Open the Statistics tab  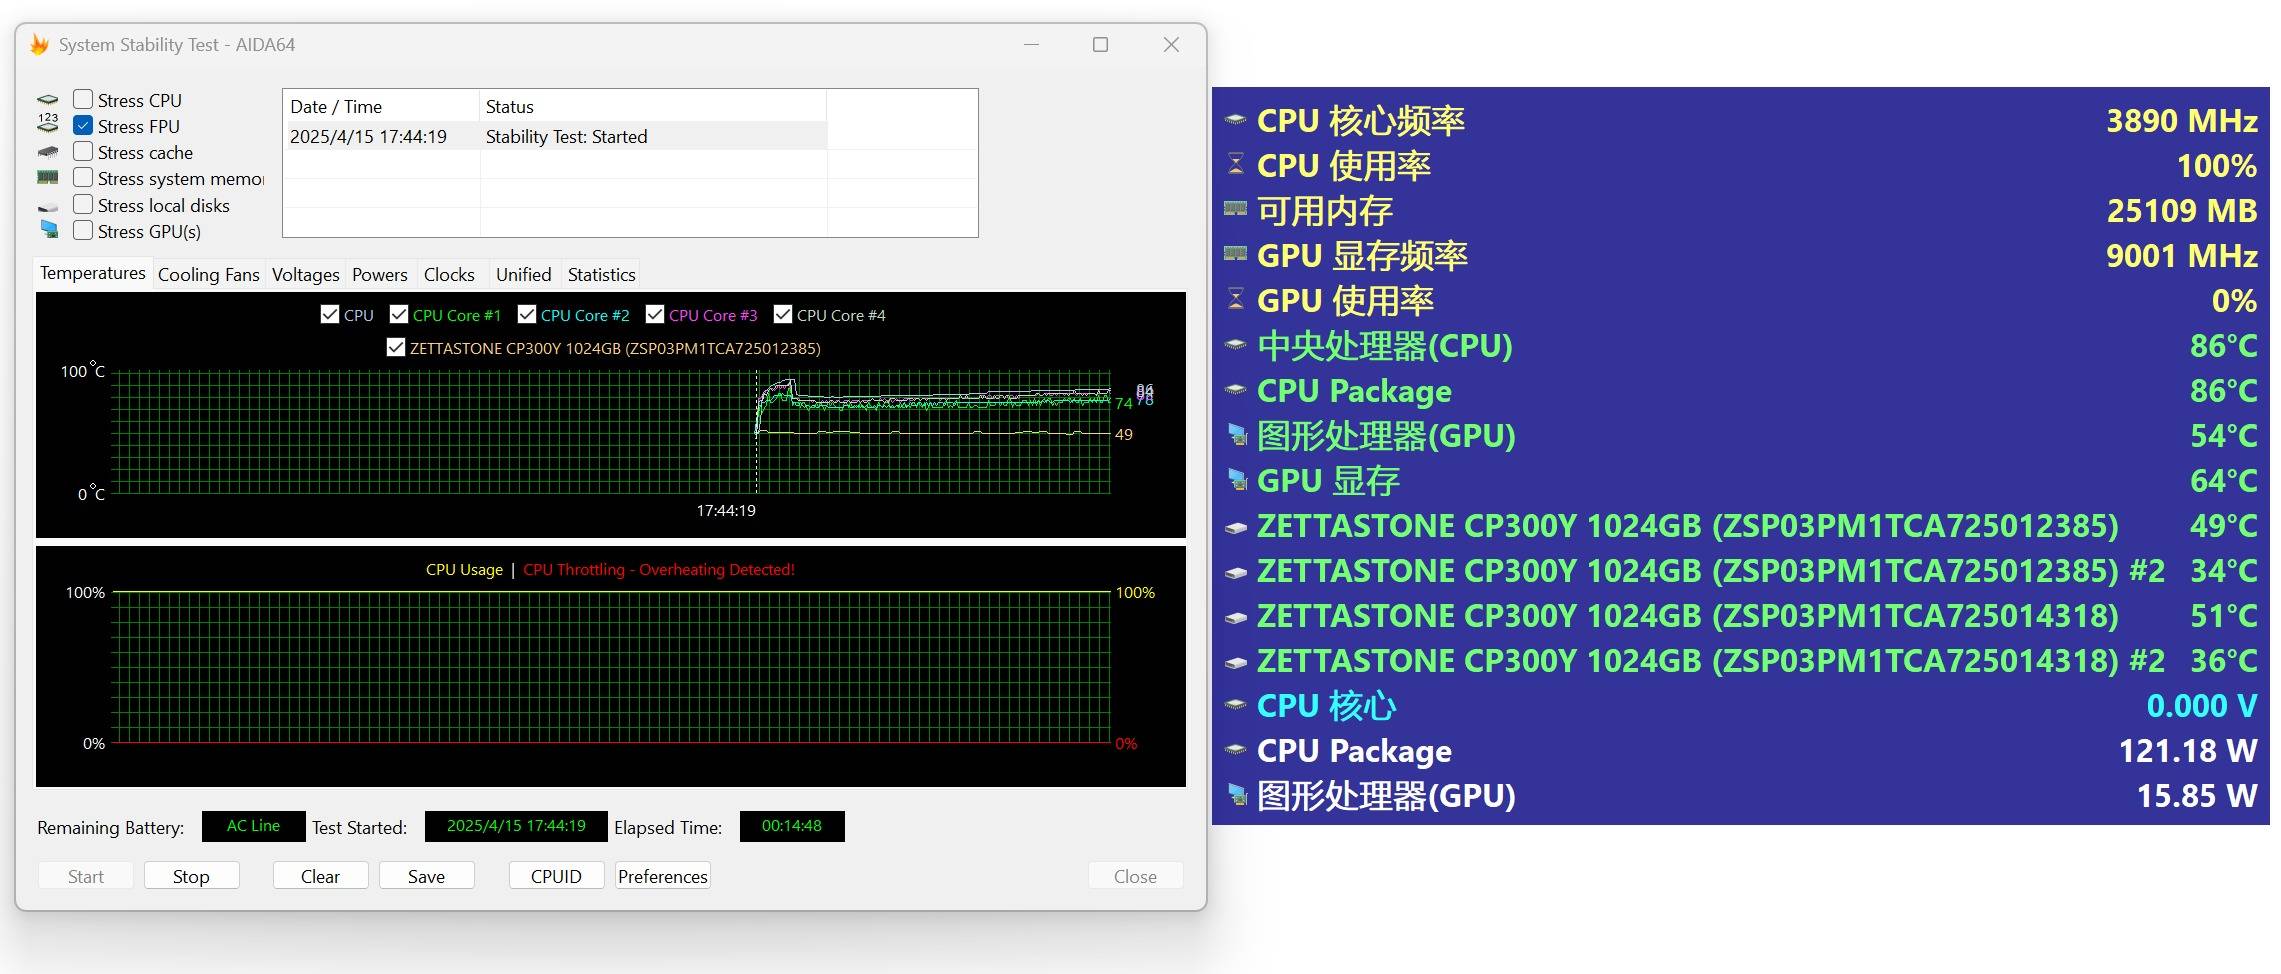(601, 275)
